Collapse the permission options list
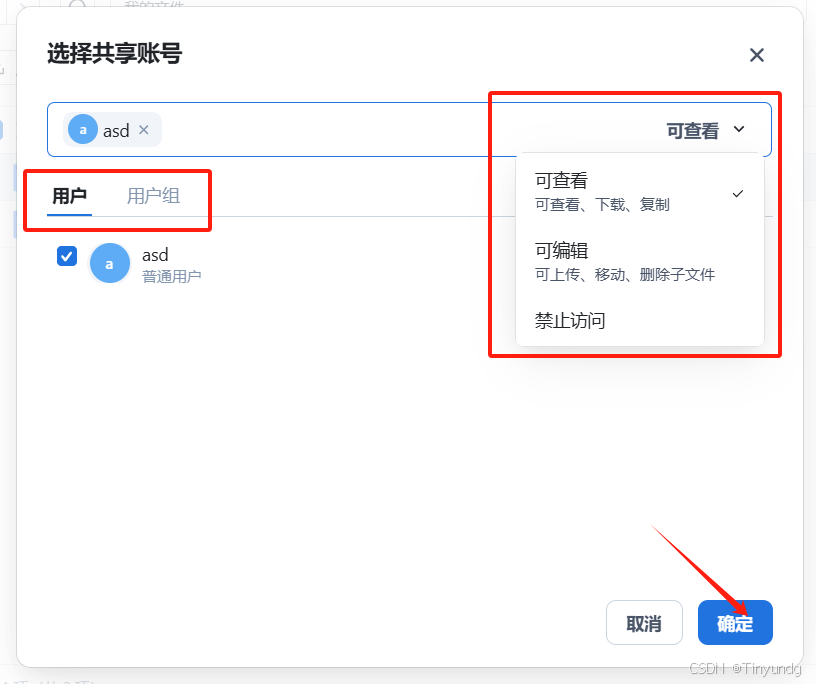The height and width of the screenshot is (684, 816). coord(739,129)
